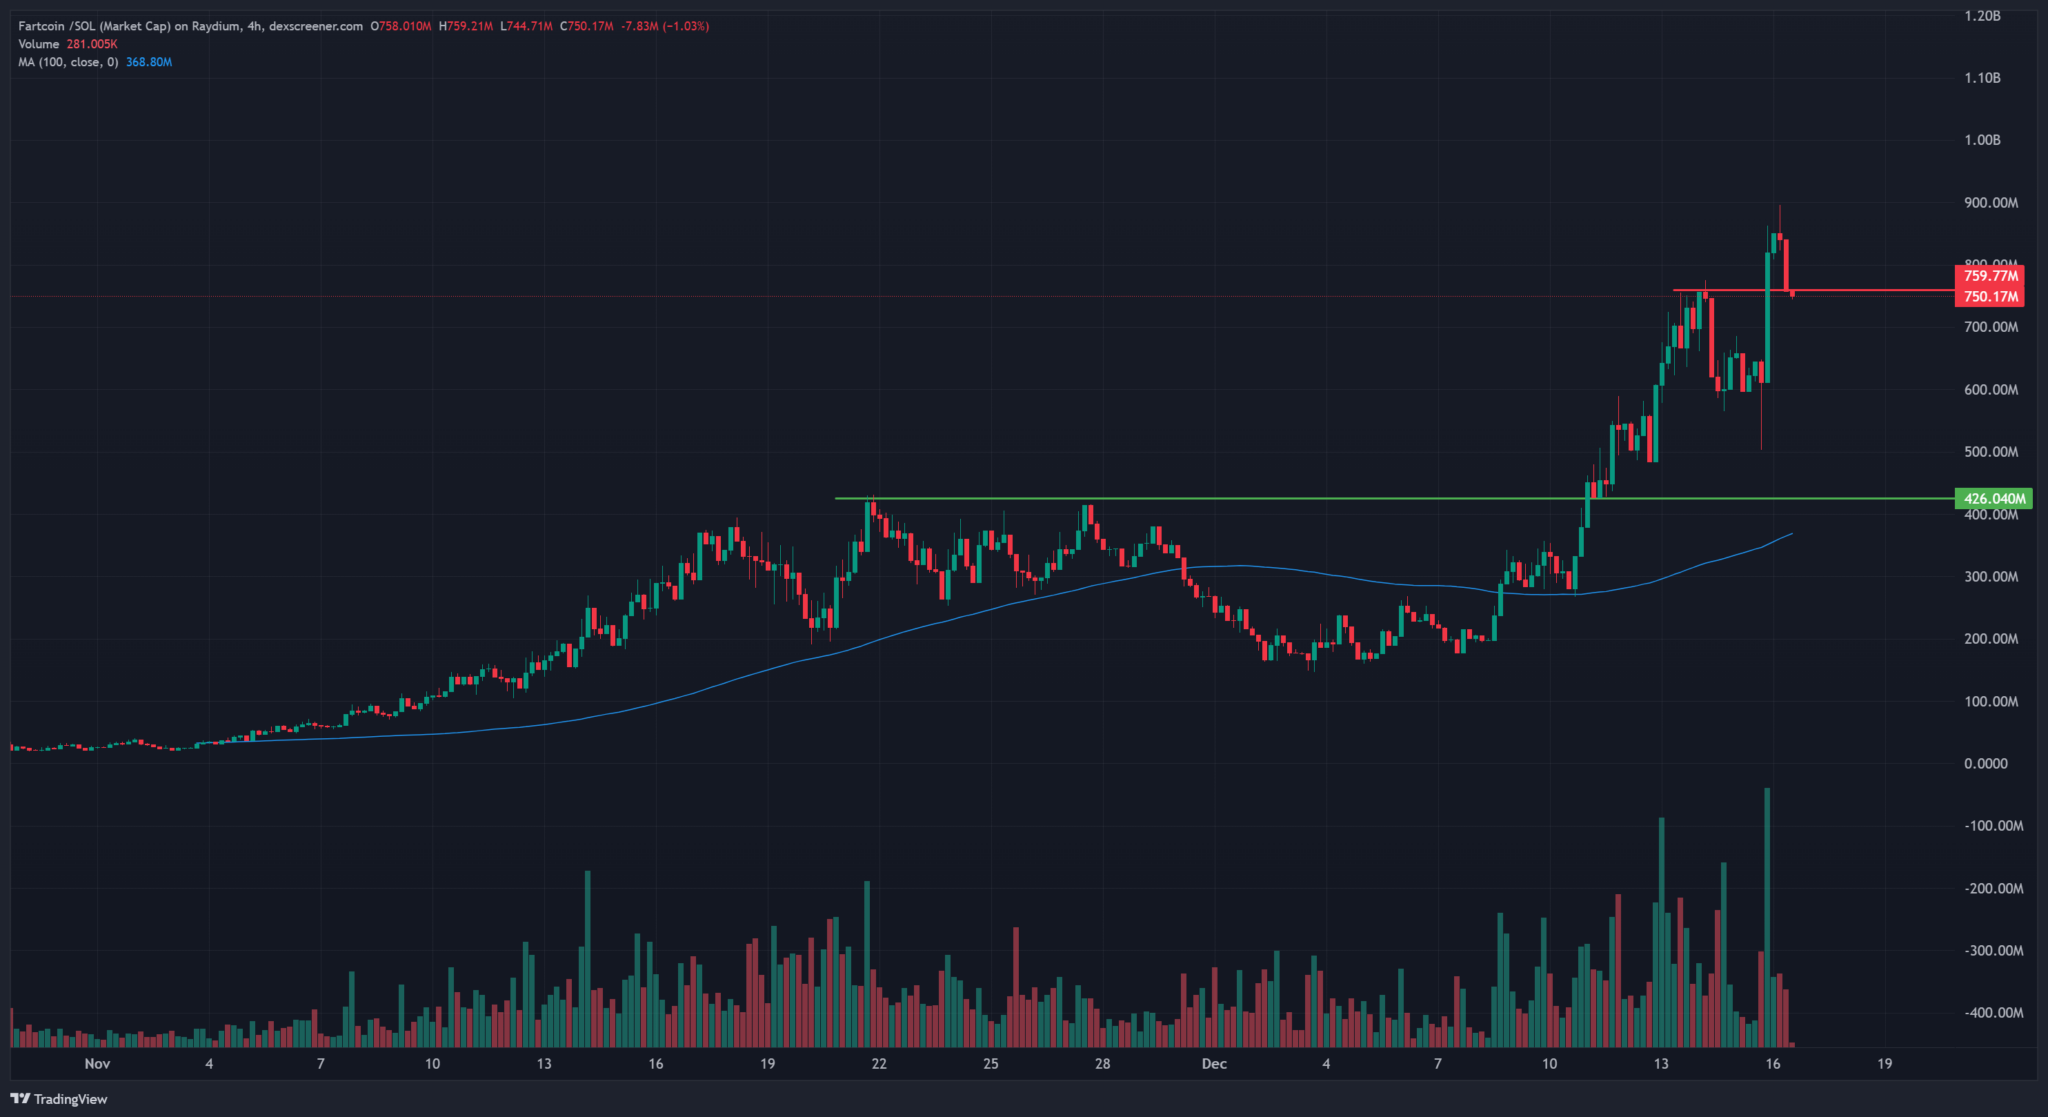
Task: Click the MA value 368.80M
Action: point(149,62)
